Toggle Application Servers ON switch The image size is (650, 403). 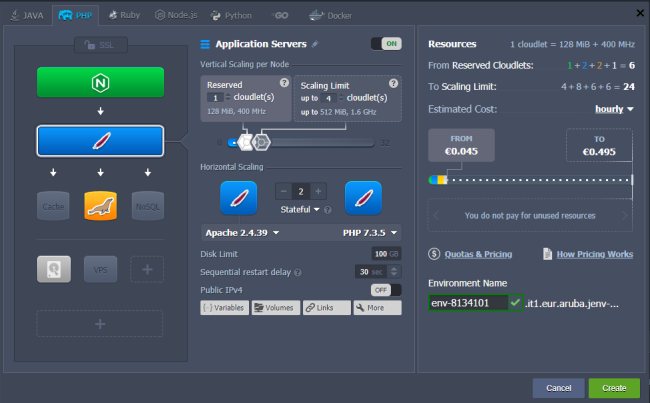pyautogui.click(x=385, y=44)
